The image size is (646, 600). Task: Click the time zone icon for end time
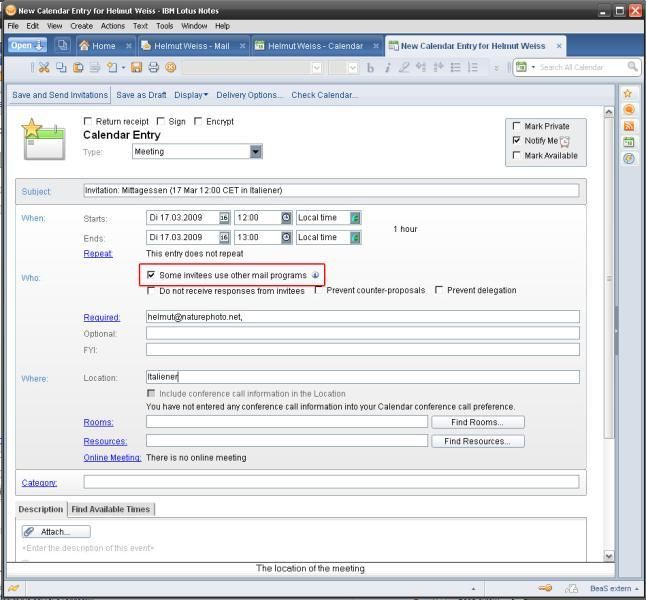[355, 237]
